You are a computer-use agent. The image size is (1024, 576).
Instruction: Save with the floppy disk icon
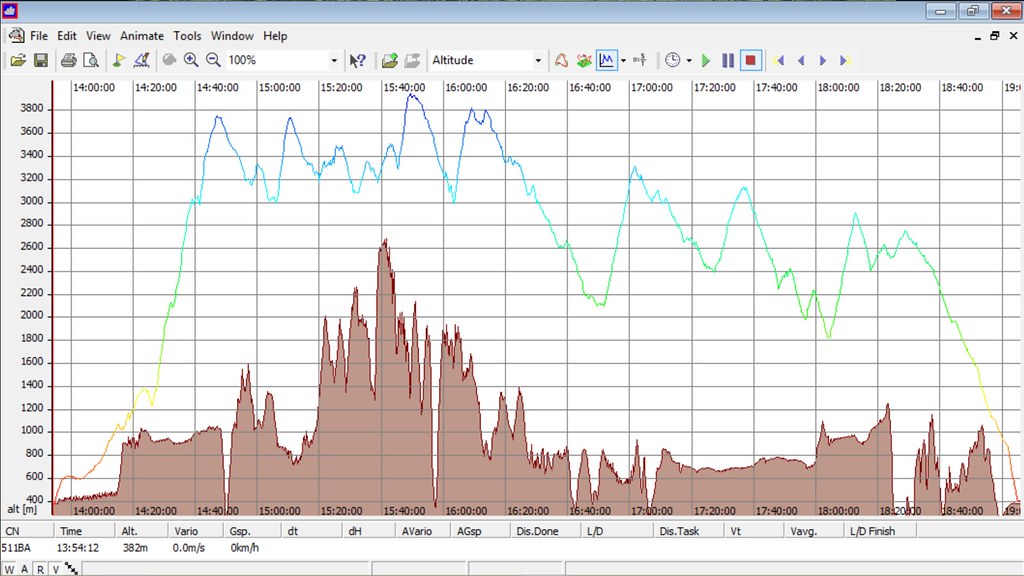(40, 61)
